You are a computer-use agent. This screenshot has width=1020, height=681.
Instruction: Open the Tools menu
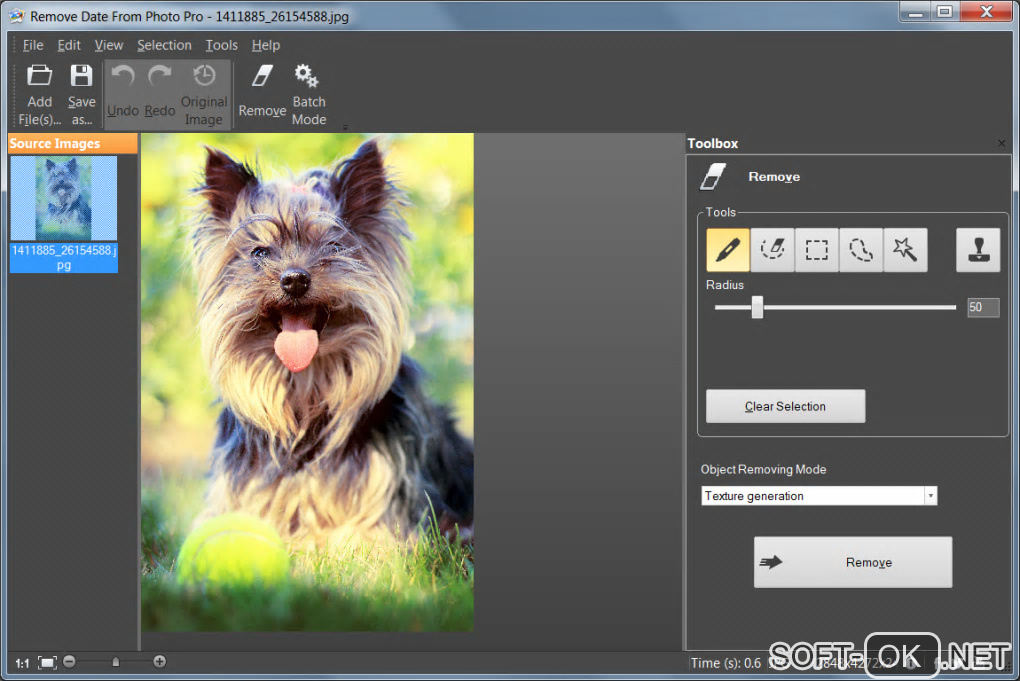pos(221,45)
